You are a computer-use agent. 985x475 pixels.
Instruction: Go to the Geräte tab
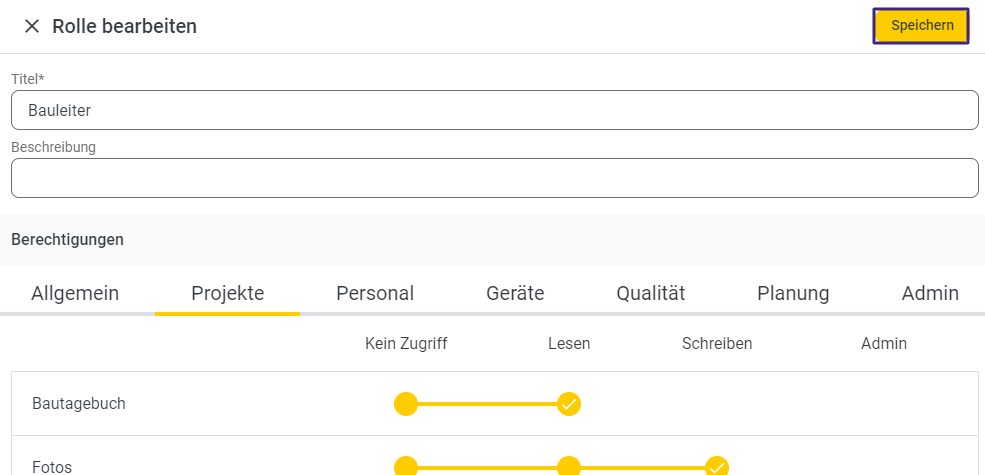(x=515, y=293)
